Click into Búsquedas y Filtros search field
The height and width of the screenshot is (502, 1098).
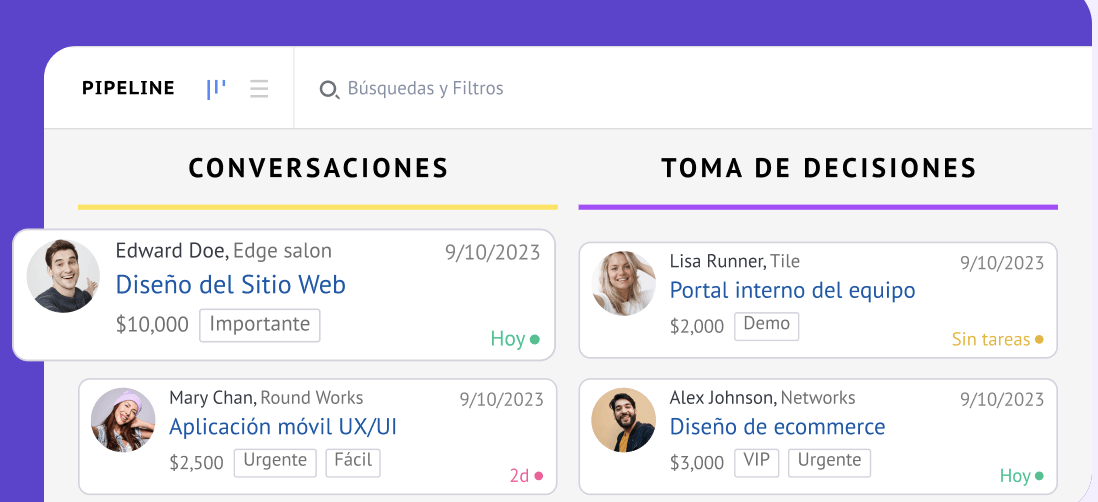[426, 89]
